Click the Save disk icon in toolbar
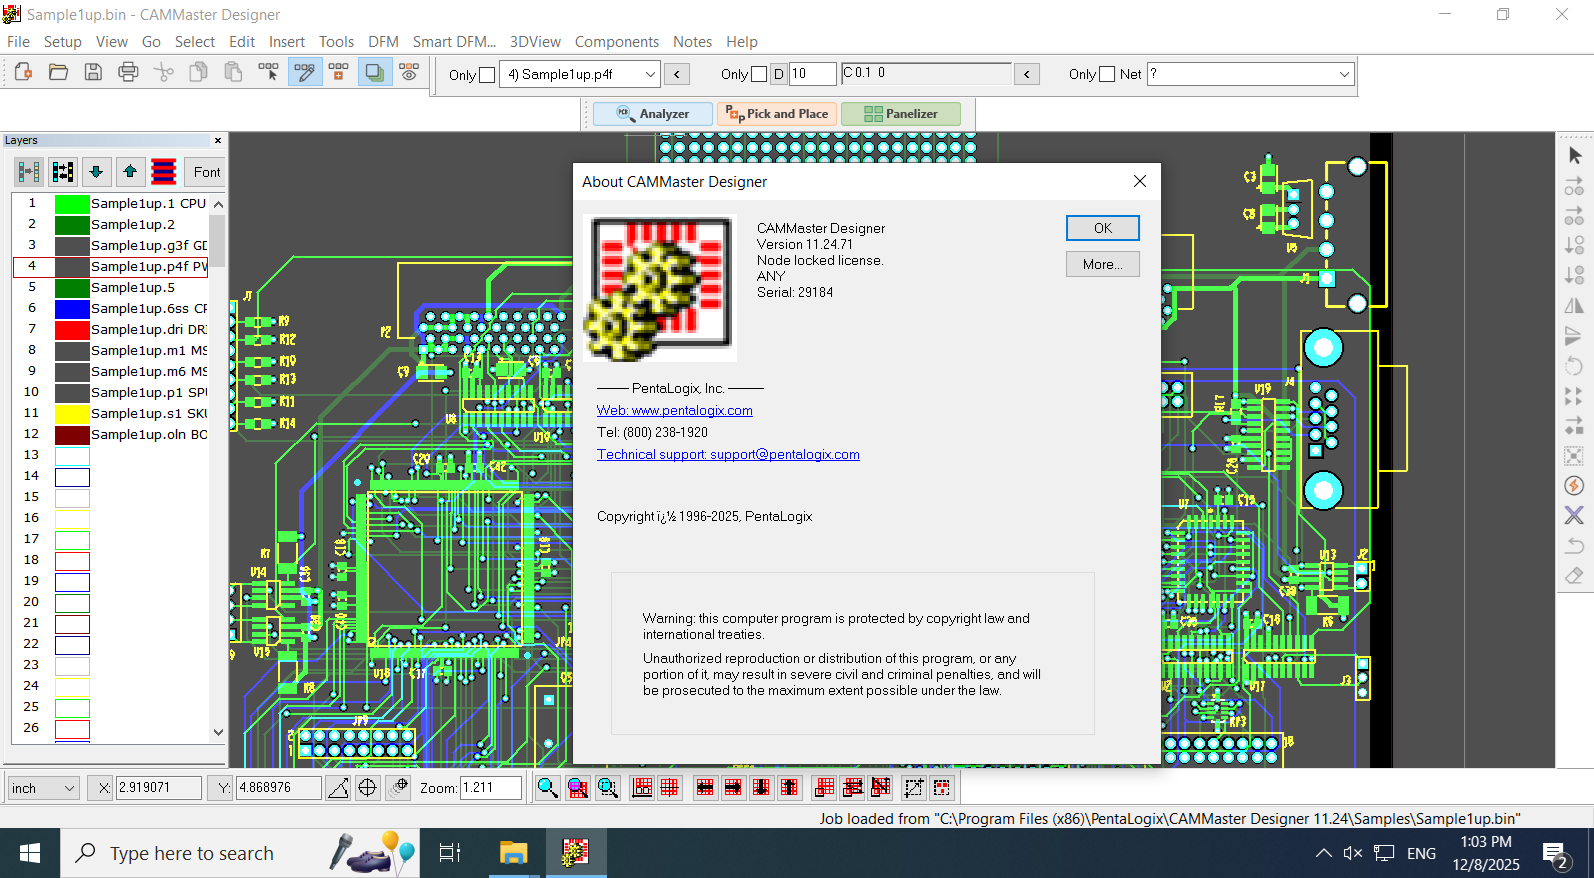This screenshot has width=1594, height=878. 93,72
